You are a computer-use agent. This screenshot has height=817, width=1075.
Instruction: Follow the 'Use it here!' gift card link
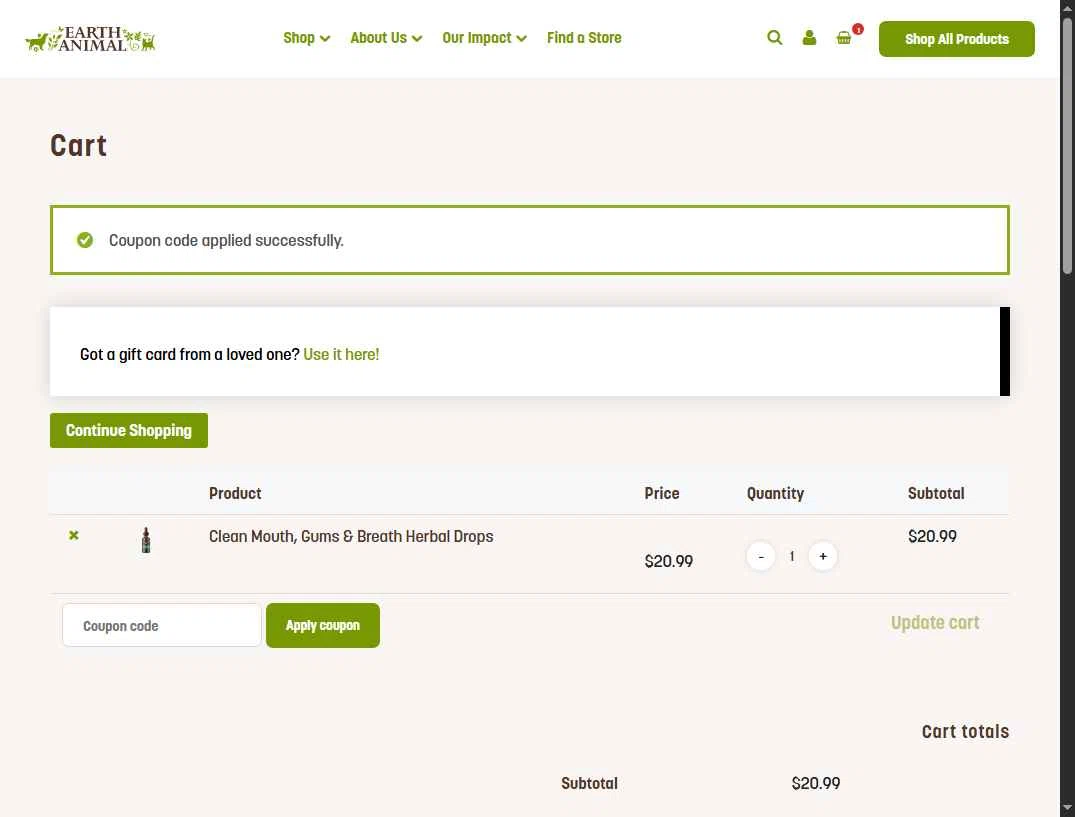(x=341, y=354)
